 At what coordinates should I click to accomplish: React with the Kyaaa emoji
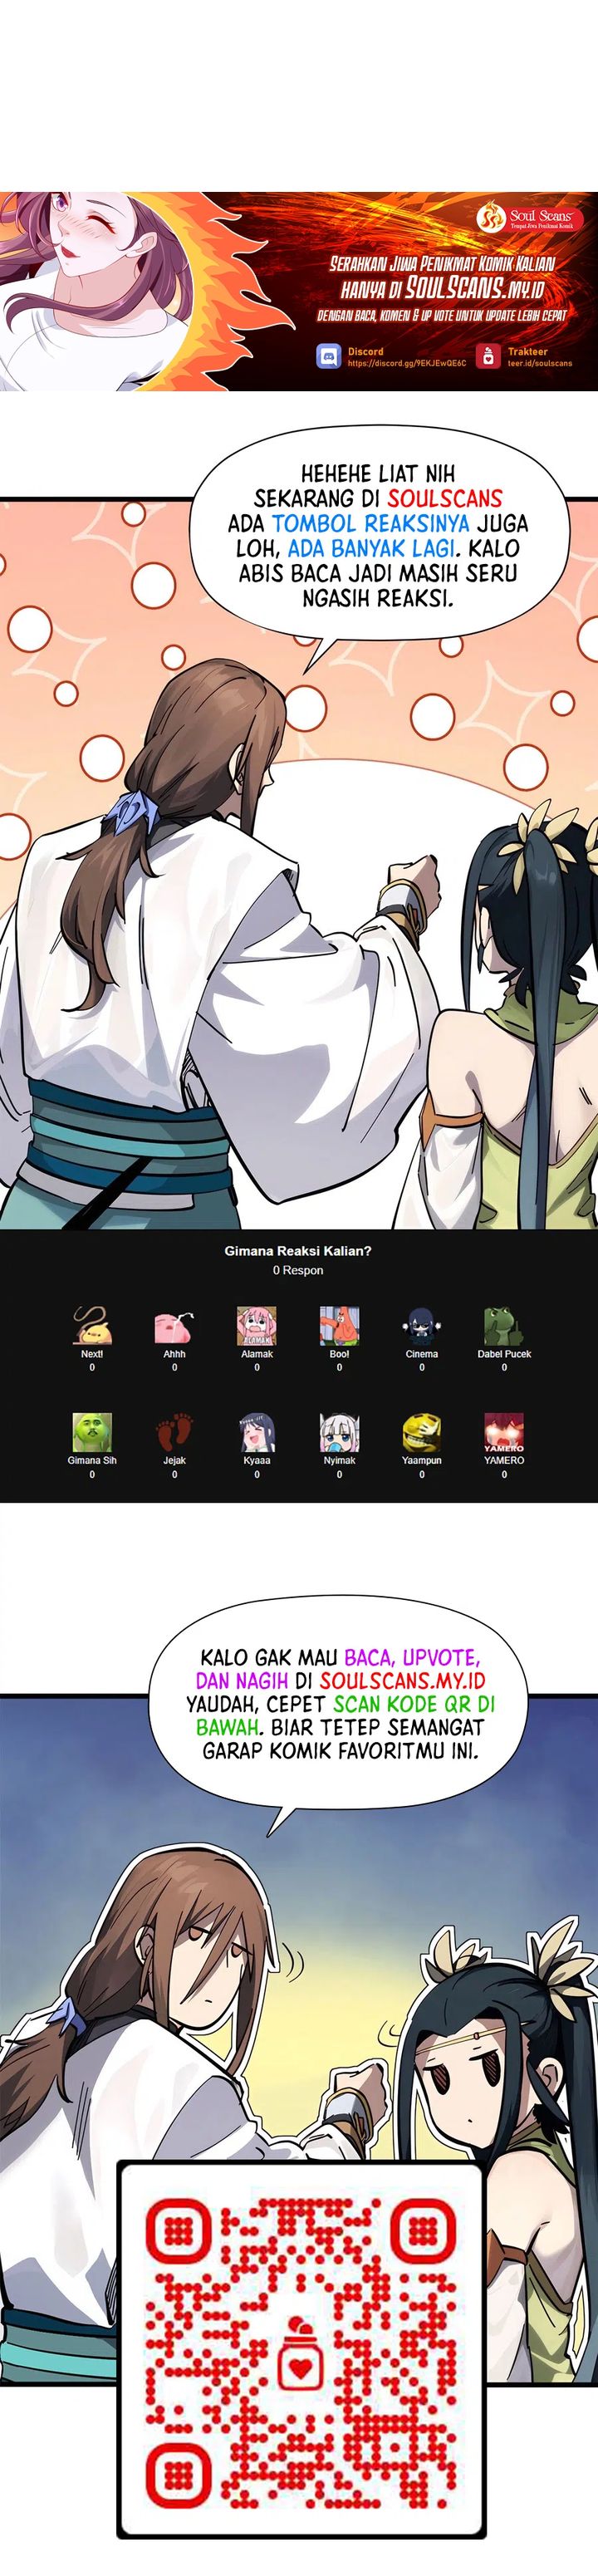coord(257,1432)
